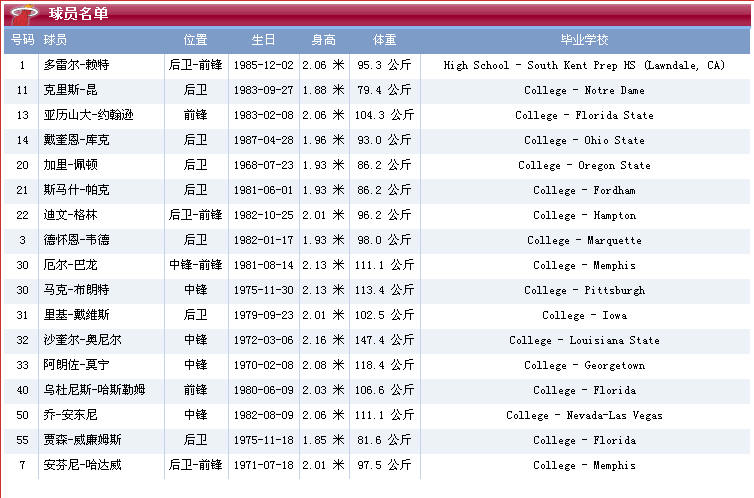Select player name 多雷尔-赖特
The width and height of the screenshot is (754, 498).
pos(76,65)
